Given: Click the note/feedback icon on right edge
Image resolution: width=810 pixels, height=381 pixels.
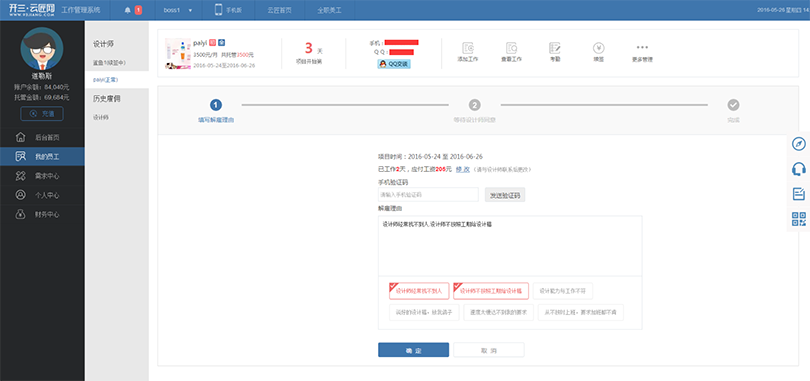Looking at the screenshot, I should coord(799,194).
